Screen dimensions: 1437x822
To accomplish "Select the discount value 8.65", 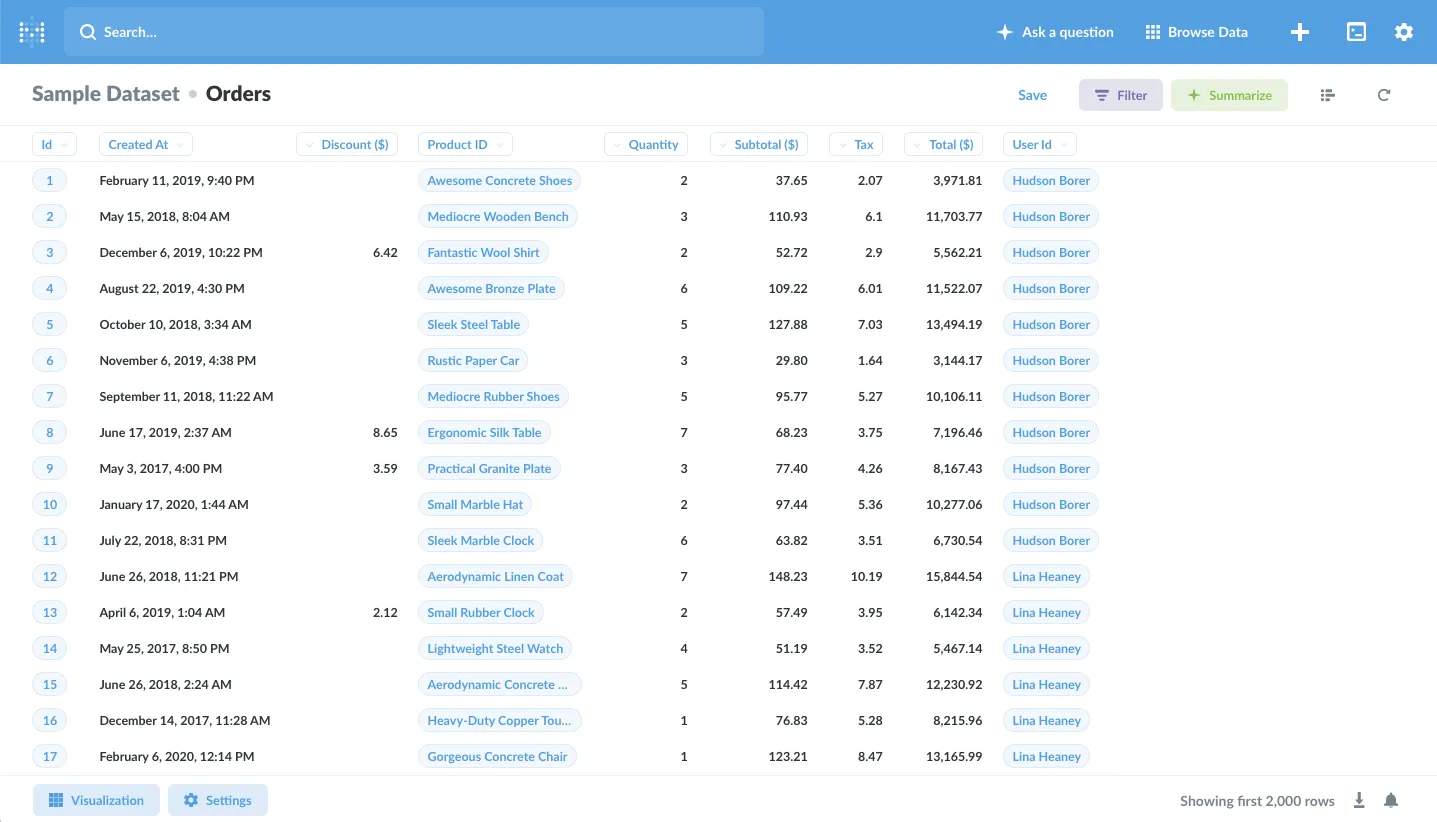I will tap(385, 432).
